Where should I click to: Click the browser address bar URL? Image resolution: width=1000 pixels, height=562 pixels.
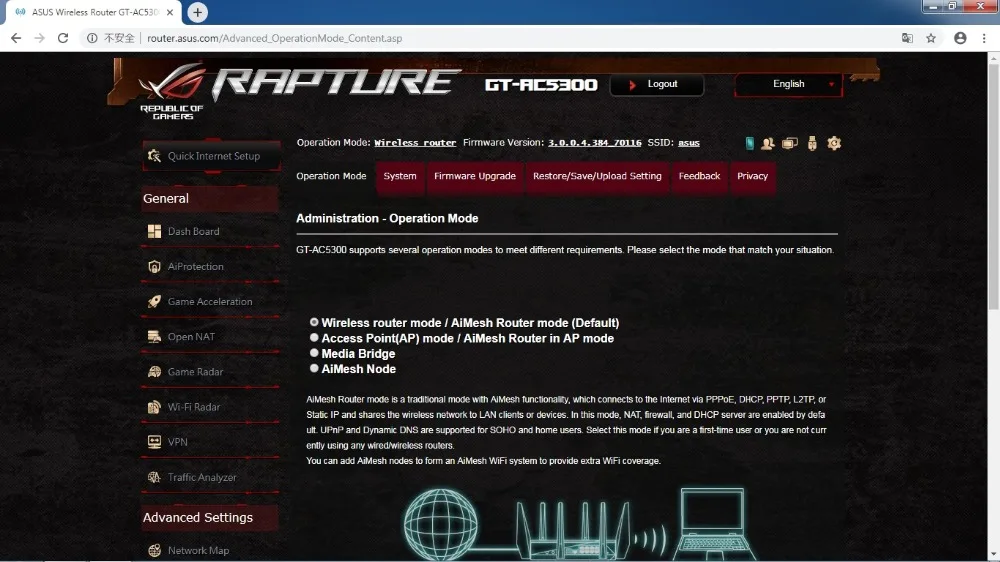coord(274,38)
